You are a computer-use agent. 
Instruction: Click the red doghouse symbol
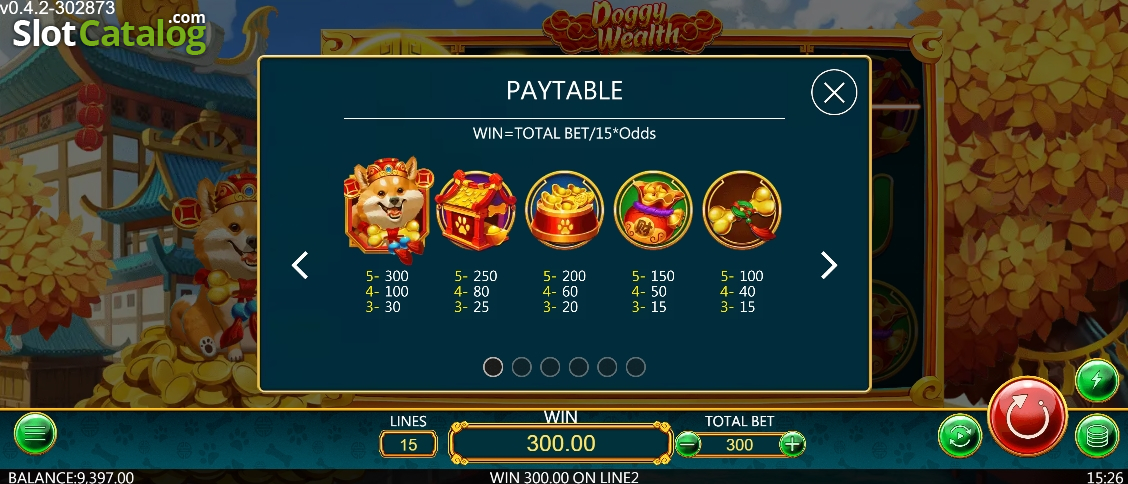point(475,209)
